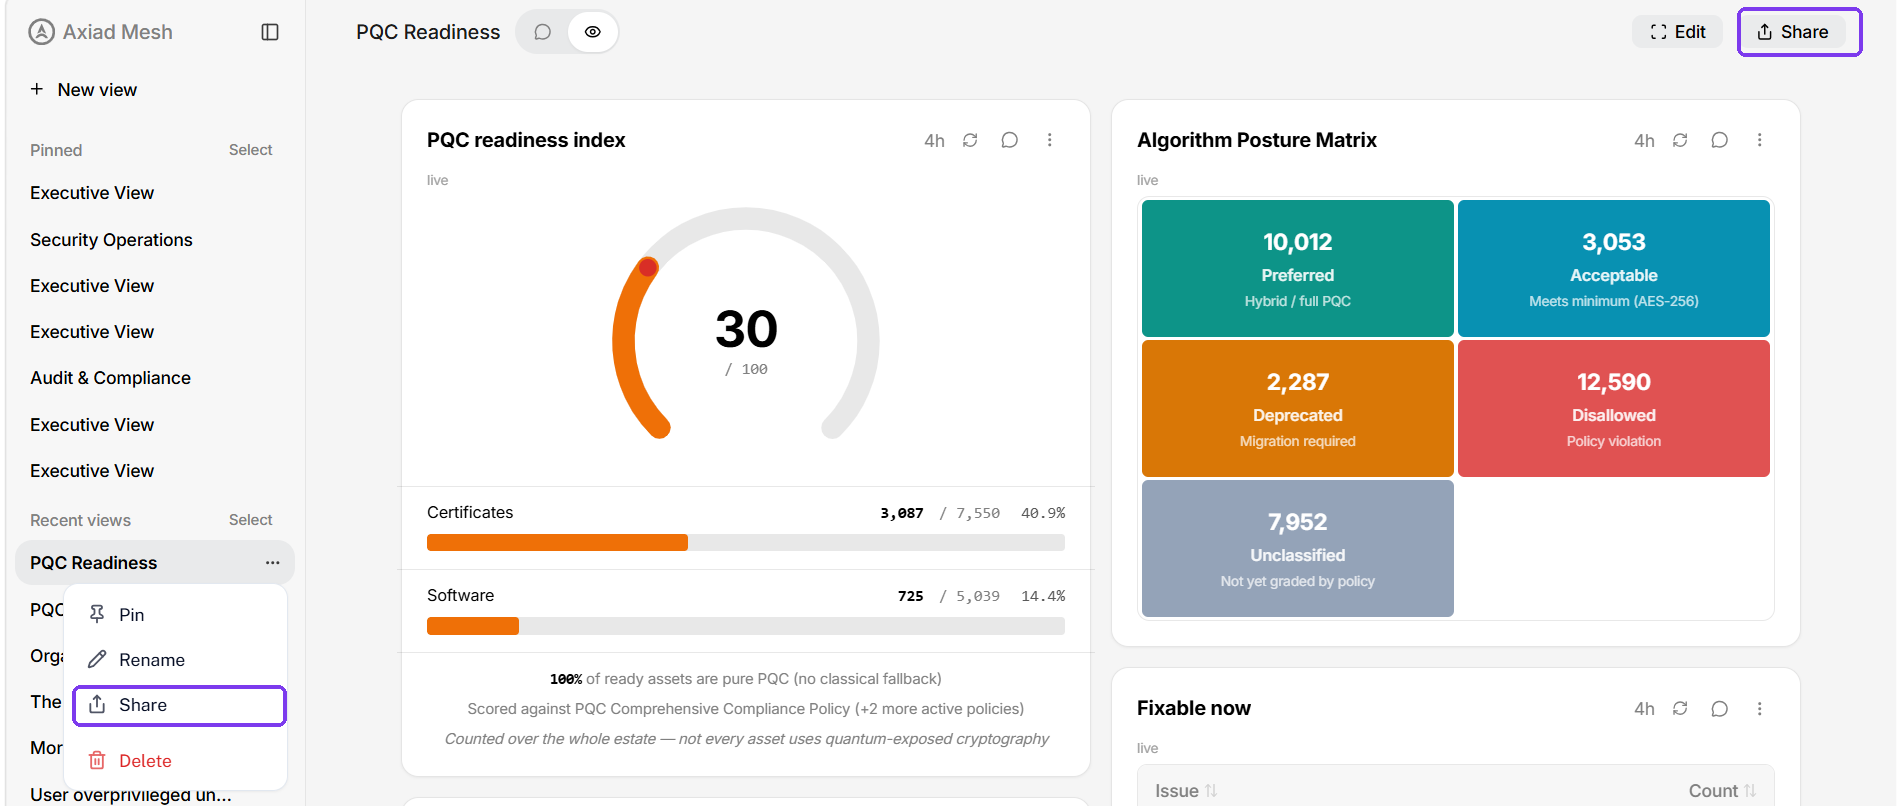Click the Software progress bar
This screenshot has height=806, width=1897.
746,626
